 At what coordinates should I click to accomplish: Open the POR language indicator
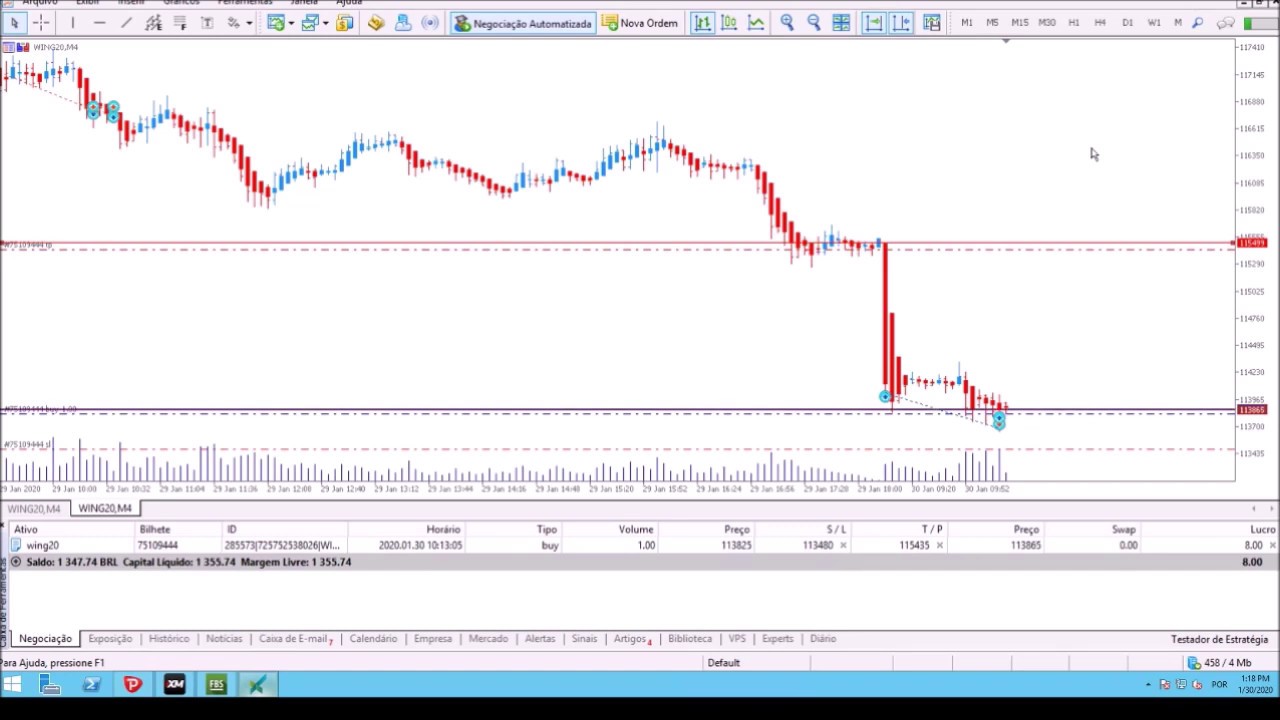(1219, 685)
